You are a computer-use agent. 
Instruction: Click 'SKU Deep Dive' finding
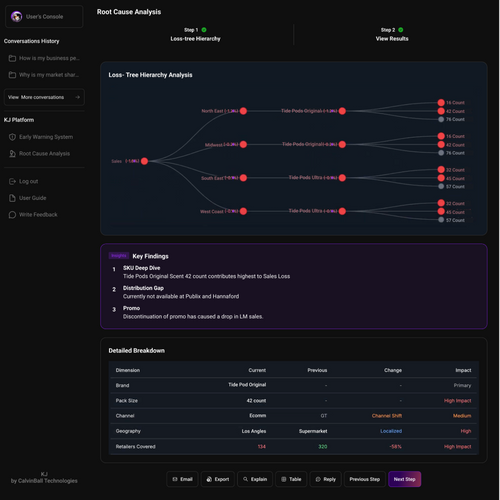[141, 268]
